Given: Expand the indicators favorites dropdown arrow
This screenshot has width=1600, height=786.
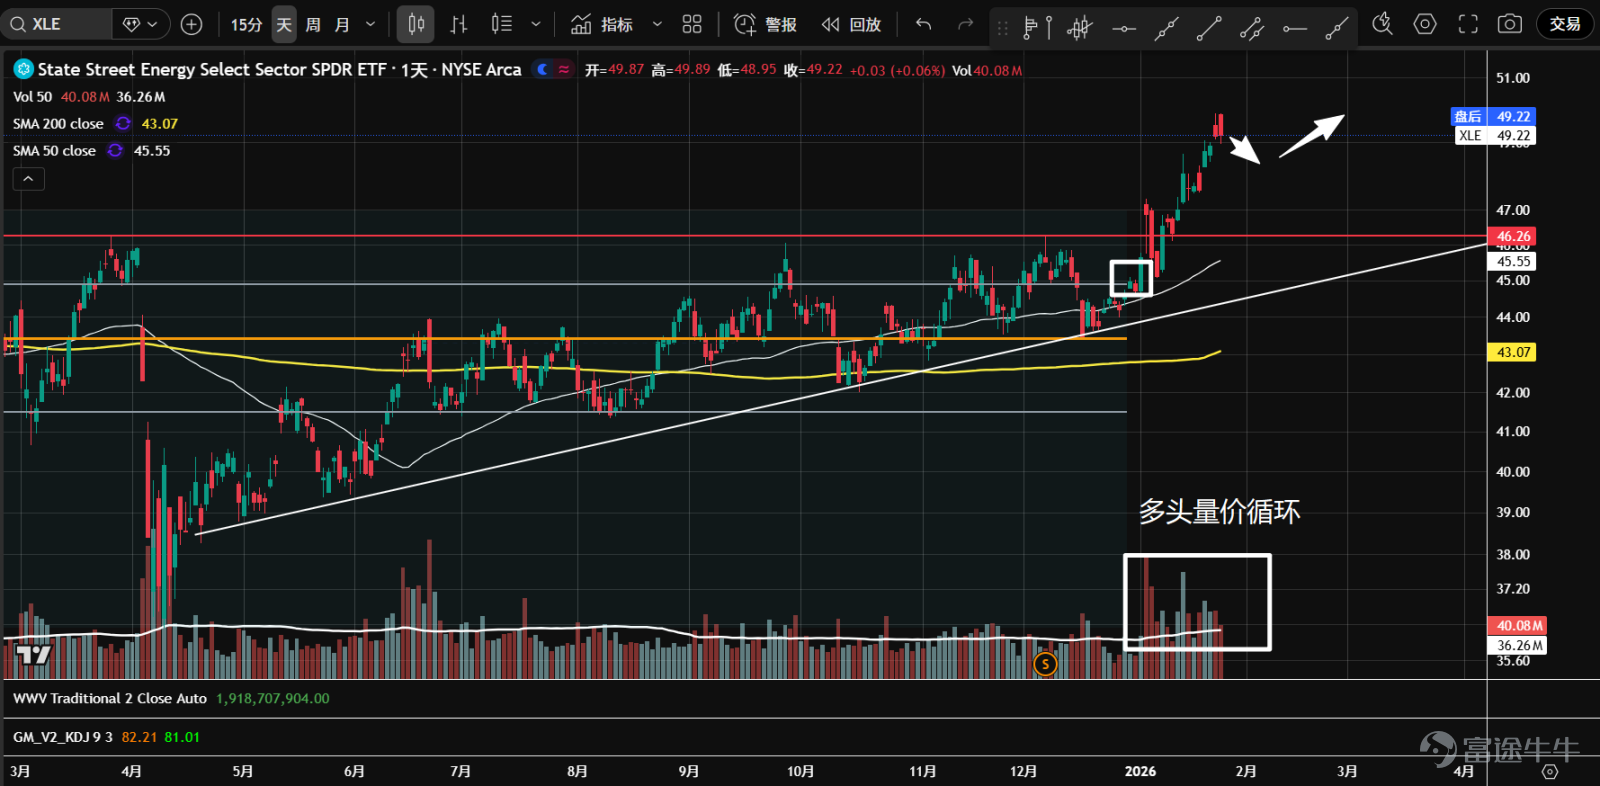Looking at the screenshot, I should (657, 24).
